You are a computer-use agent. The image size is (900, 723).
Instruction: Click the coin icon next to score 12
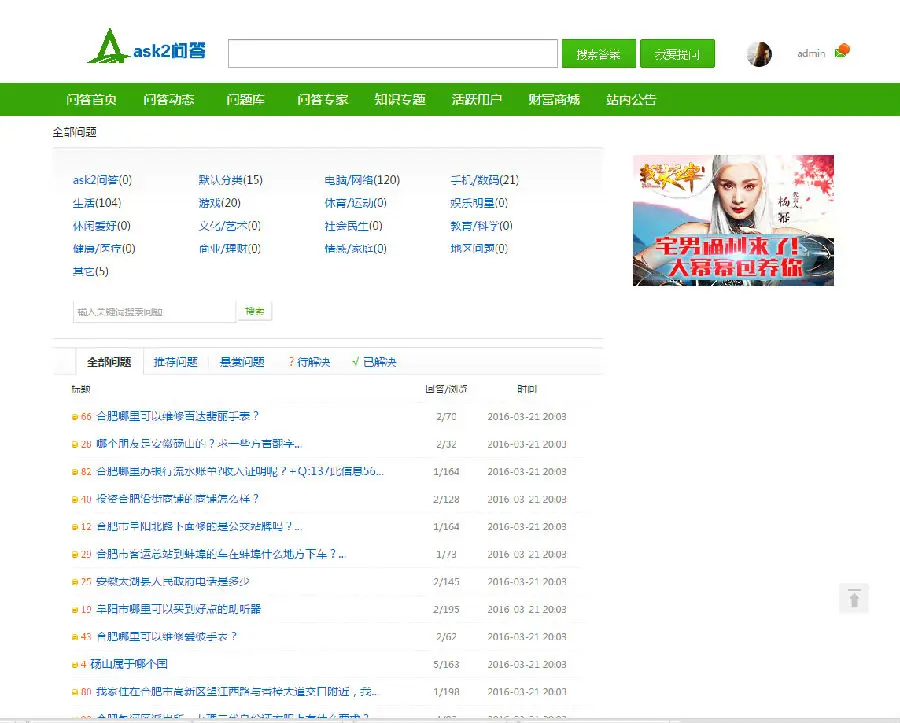75,527
